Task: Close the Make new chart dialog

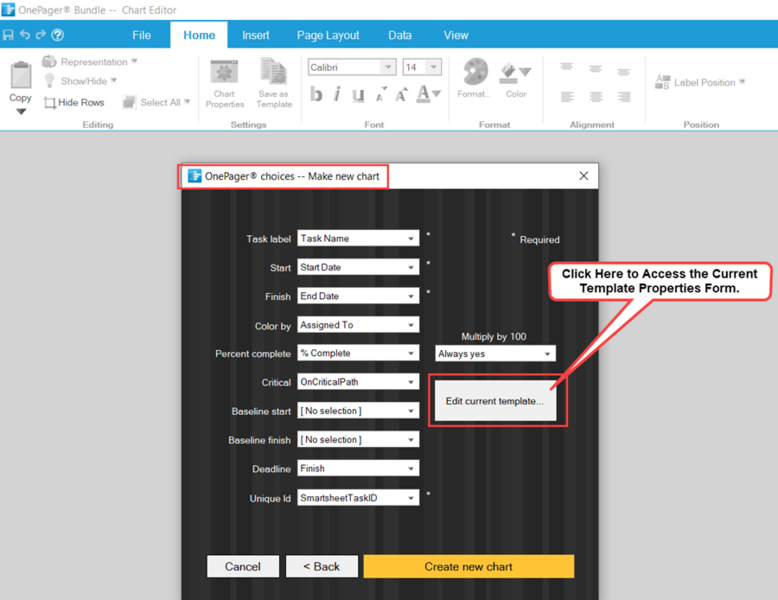Action: (x=584, y=176)
